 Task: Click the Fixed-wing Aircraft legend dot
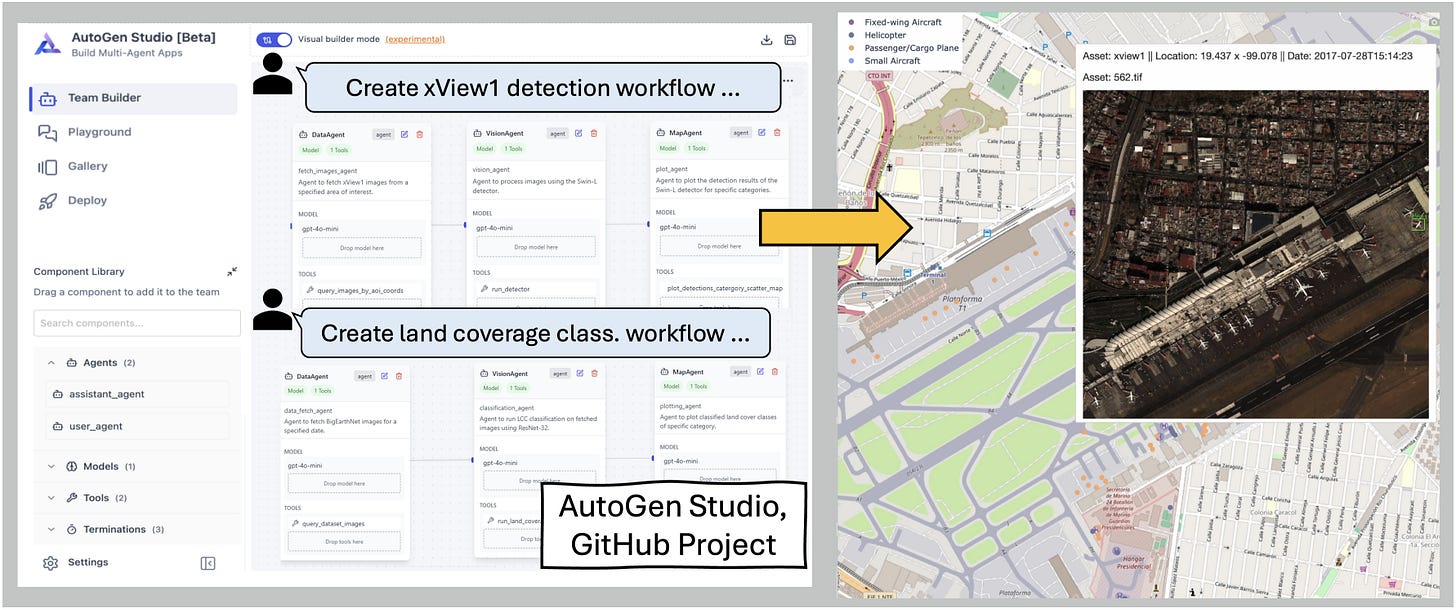tap(851, 22)
